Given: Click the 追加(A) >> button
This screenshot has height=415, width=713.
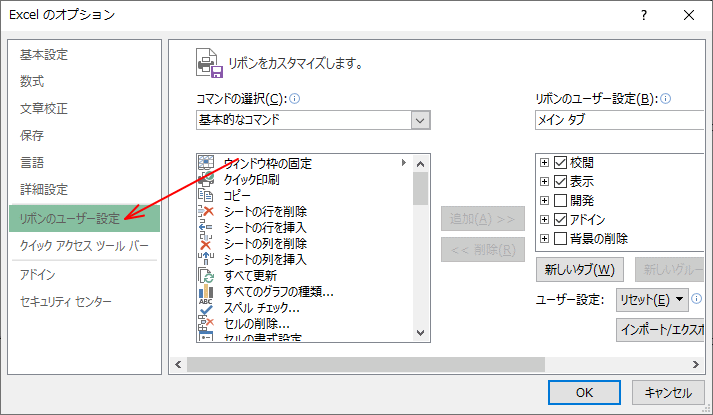Looking at the screenshot, I should pos(483,219).
